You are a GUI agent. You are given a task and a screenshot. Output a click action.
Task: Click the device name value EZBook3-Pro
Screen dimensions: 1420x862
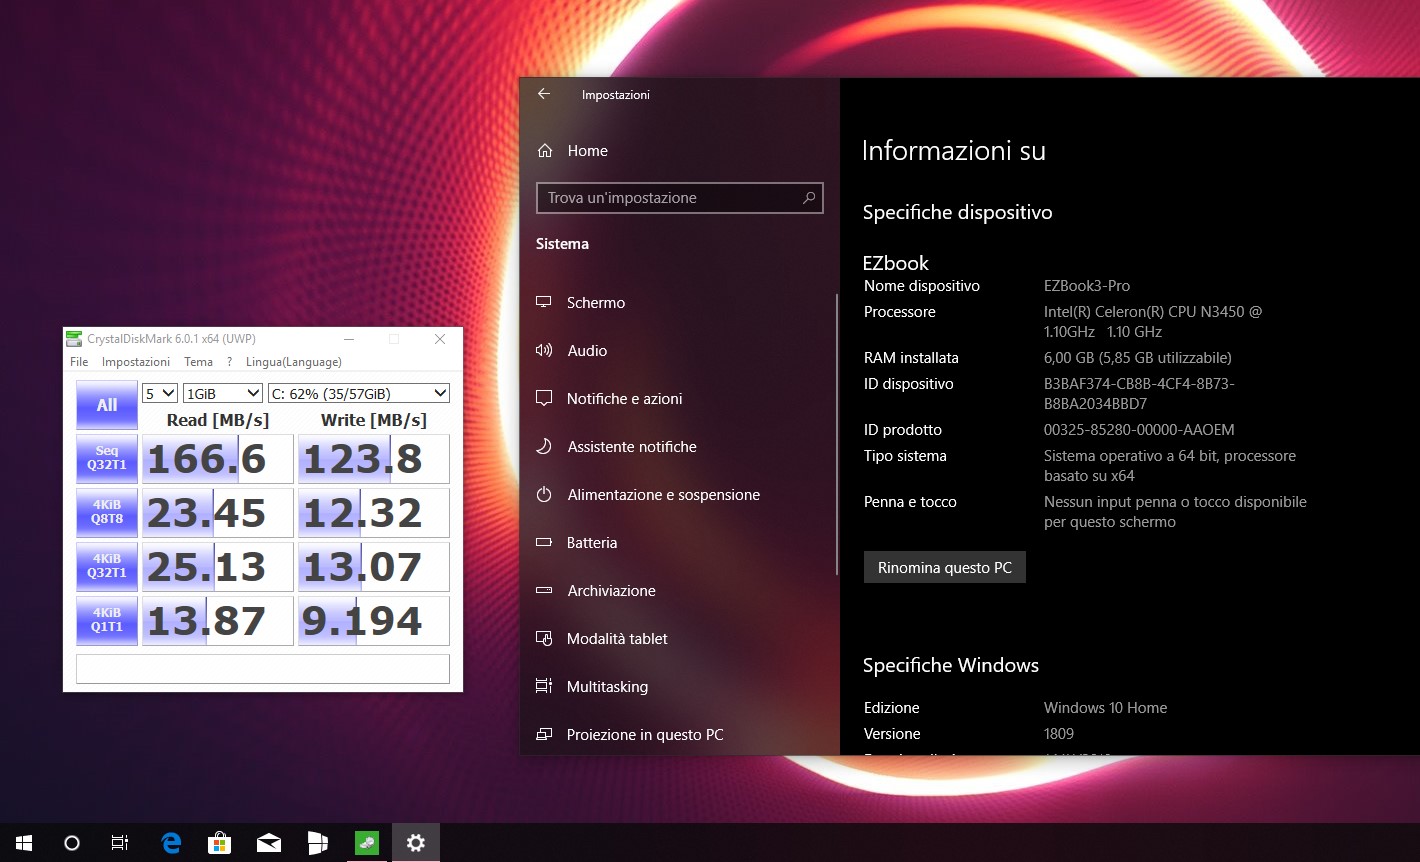(1087, 286)
